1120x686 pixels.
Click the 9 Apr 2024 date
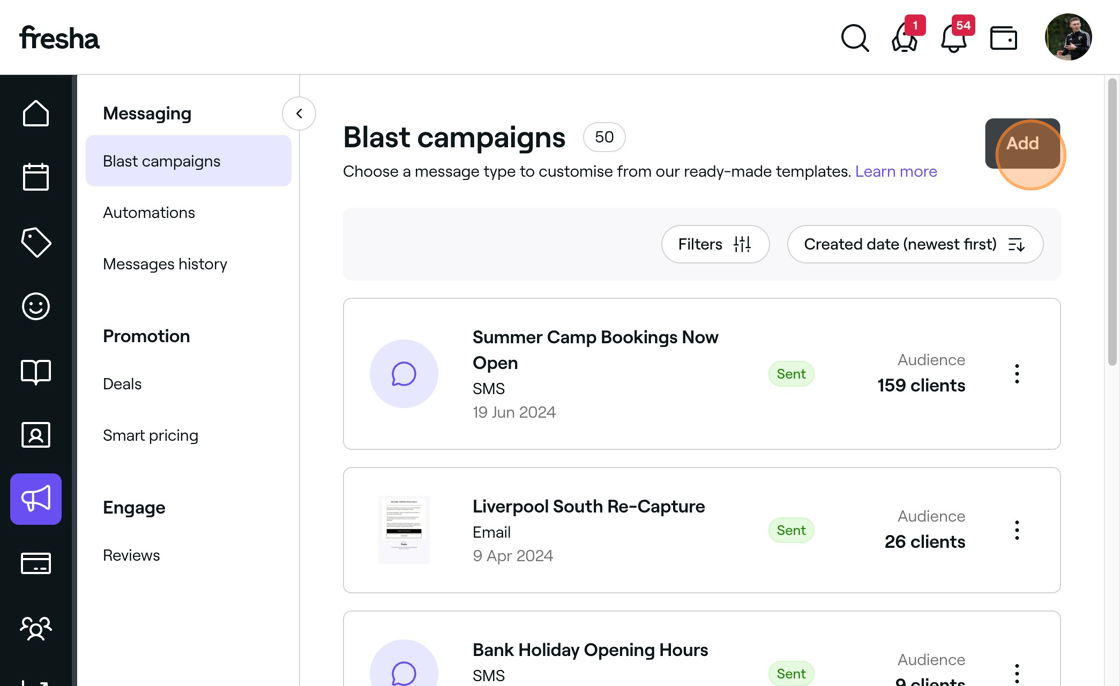pos(513,556)
